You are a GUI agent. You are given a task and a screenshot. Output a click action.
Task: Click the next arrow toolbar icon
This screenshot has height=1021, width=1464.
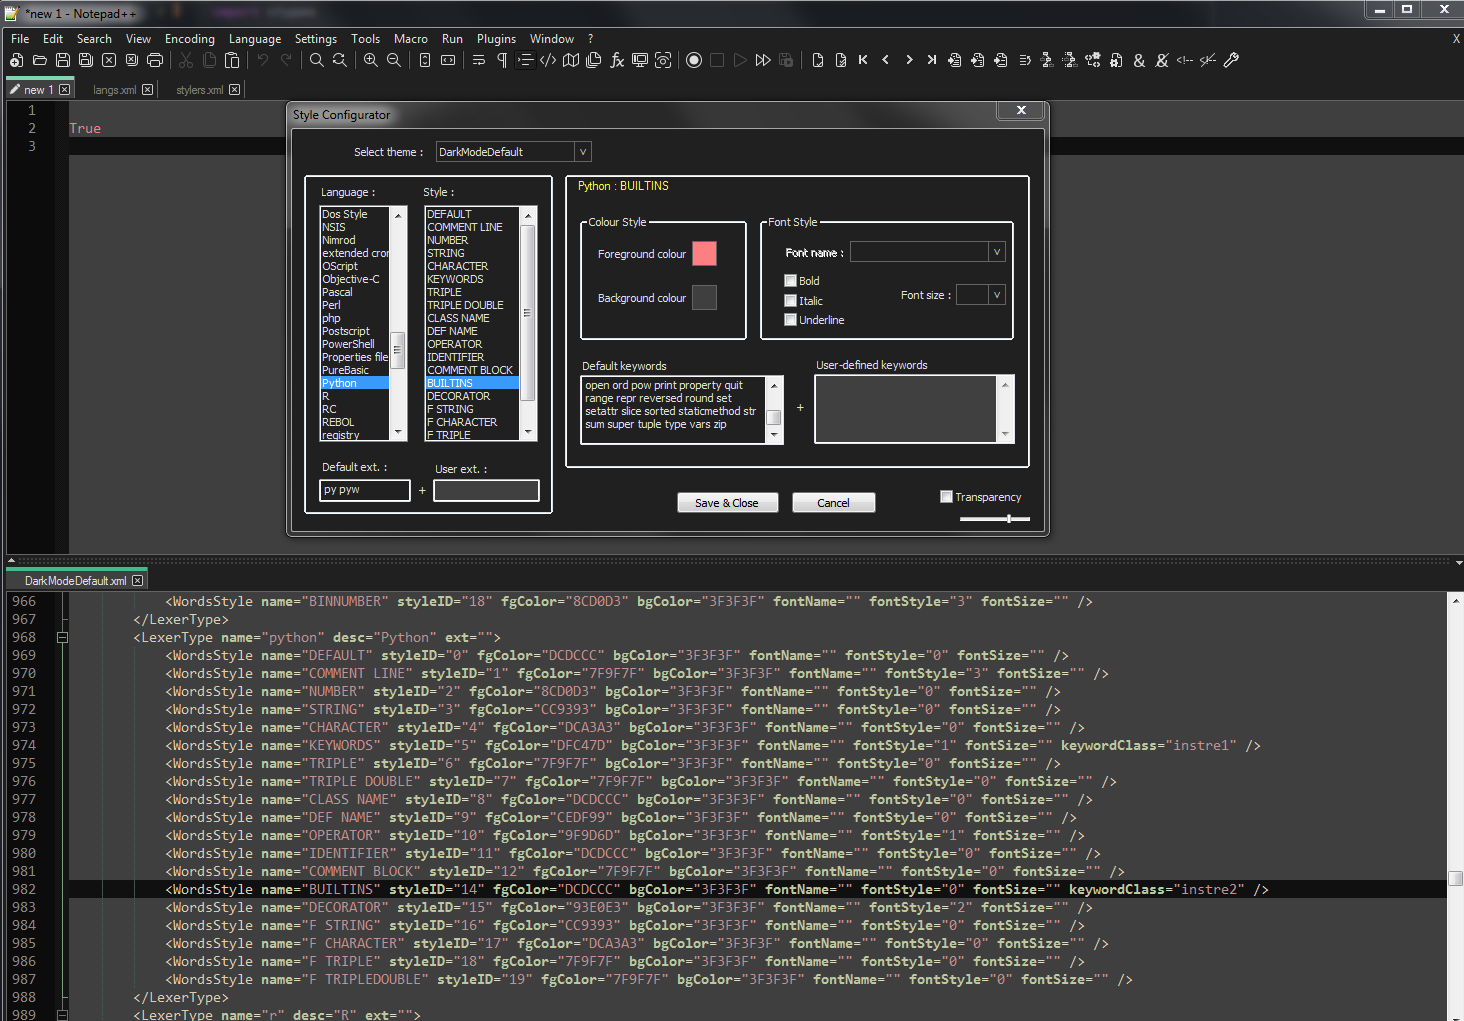point(909,60)
